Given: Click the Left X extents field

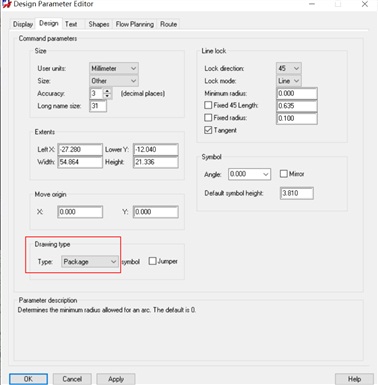Looking at the screenshot, I should coord(80,150).
